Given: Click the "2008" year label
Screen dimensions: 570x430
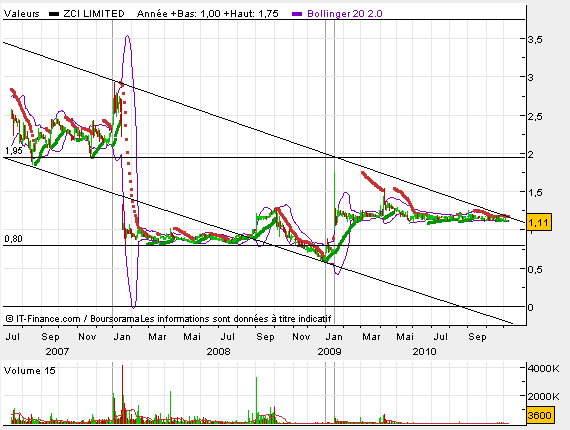Looking at the screenshot, I should point(218,351).
